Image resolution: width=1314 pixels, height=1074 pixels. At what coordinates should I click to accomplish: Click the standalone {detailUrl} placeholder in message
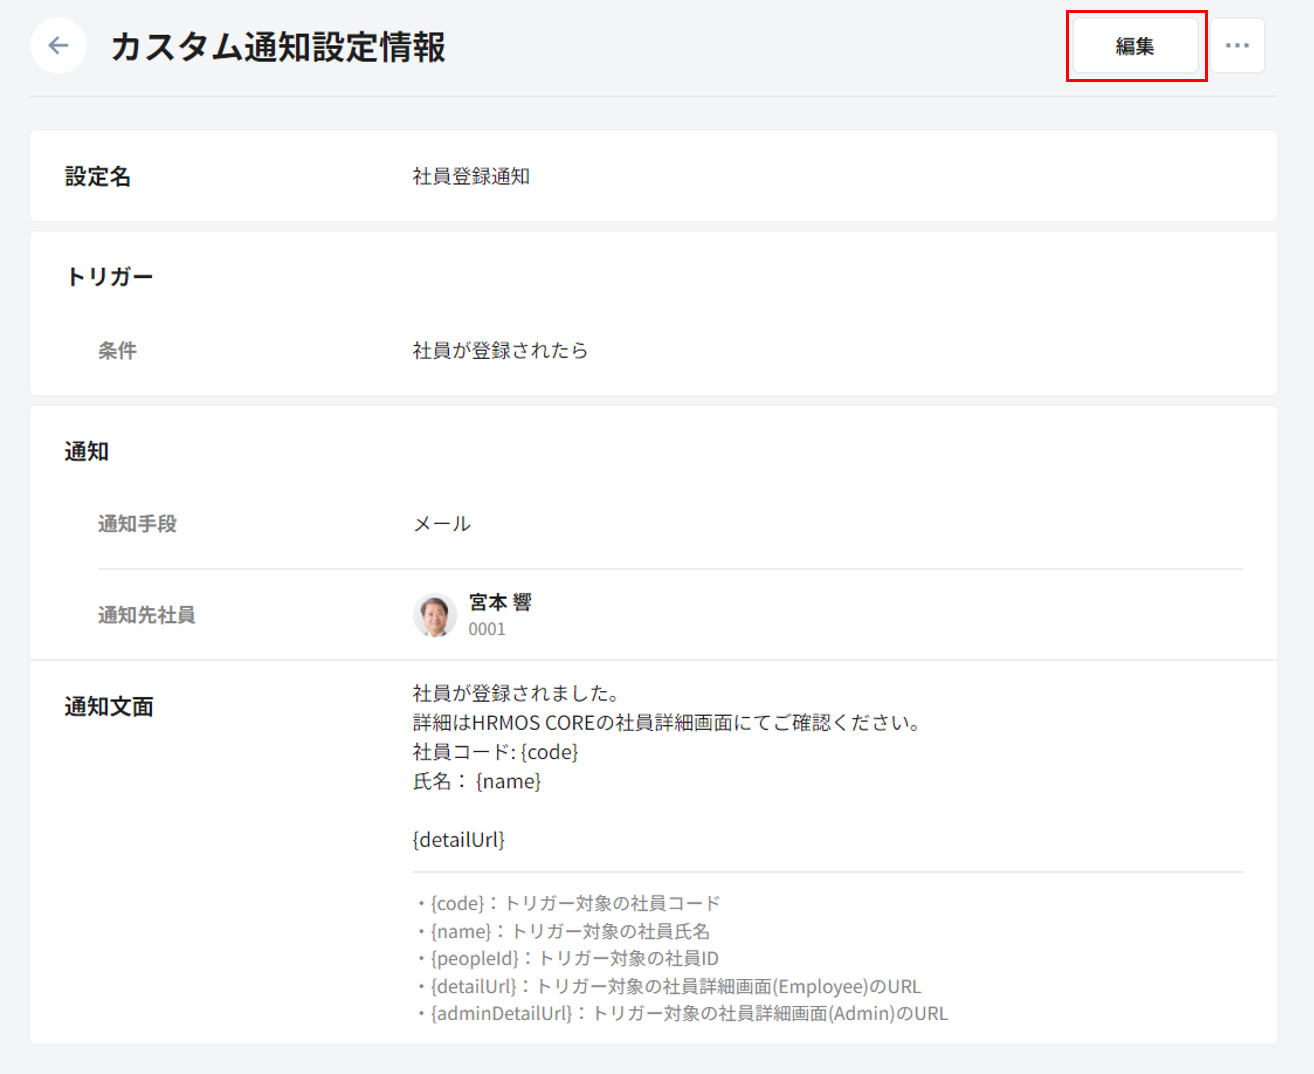point(458,840)
